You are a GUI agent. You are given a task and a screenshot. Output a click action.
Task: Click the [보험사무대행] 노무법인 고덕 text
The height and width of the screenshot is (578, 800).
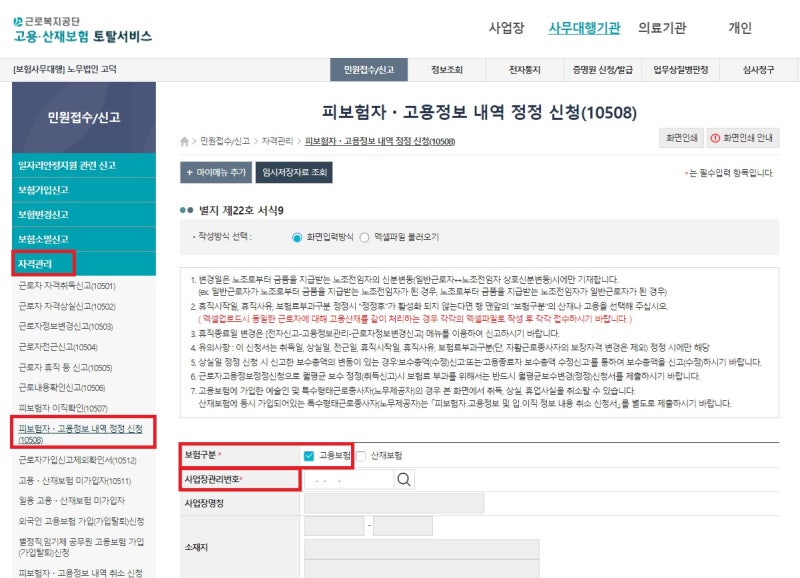[x=65, y=69]
